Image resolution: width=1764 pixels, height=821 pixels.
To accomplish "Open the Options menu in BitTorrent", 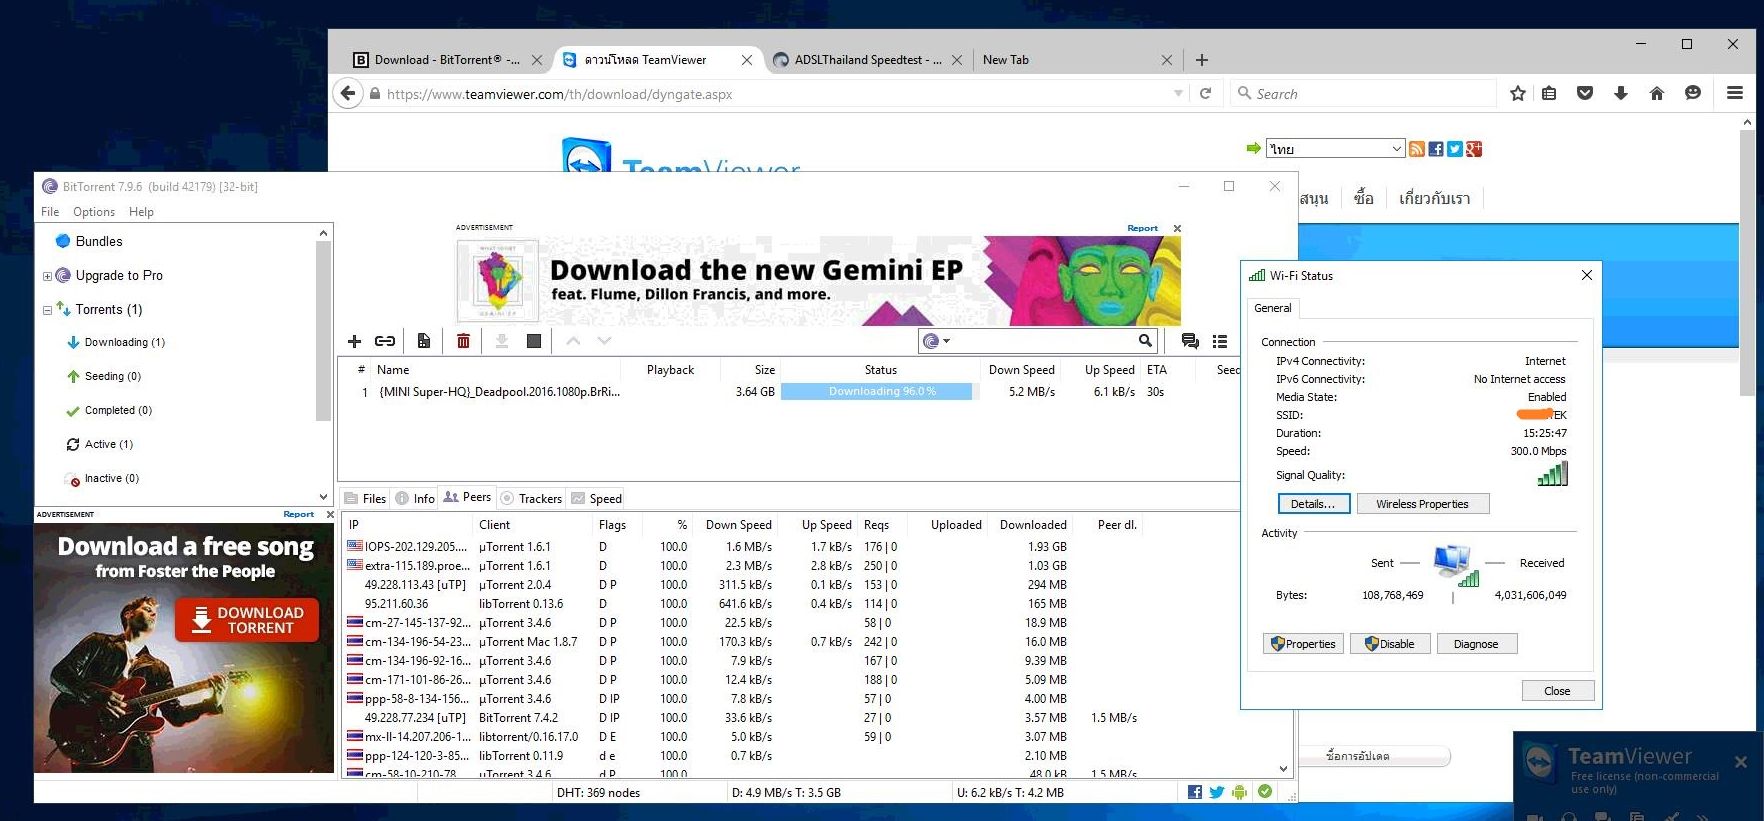I will (94, 212).
